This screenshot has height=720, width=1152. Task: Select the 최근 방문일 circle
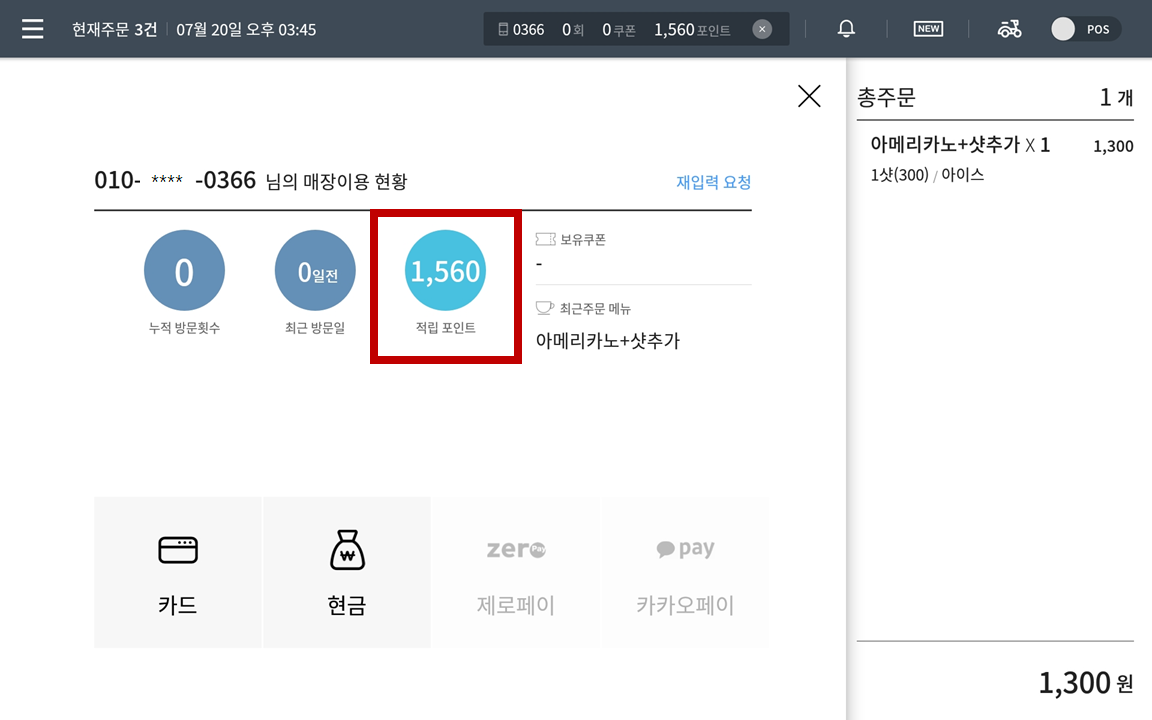click(x=315, y=270)
